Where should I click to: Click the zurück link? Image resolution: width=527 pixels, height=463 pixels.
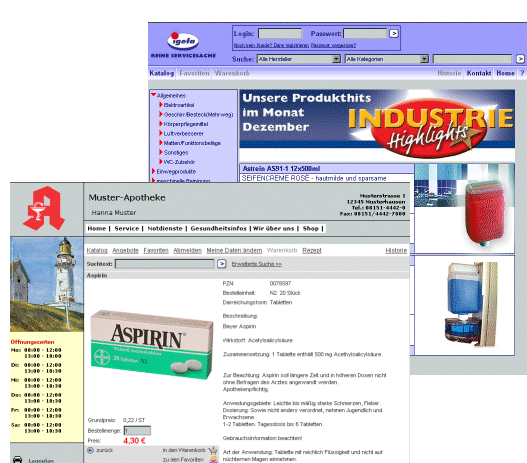click(x=105, y=450)
